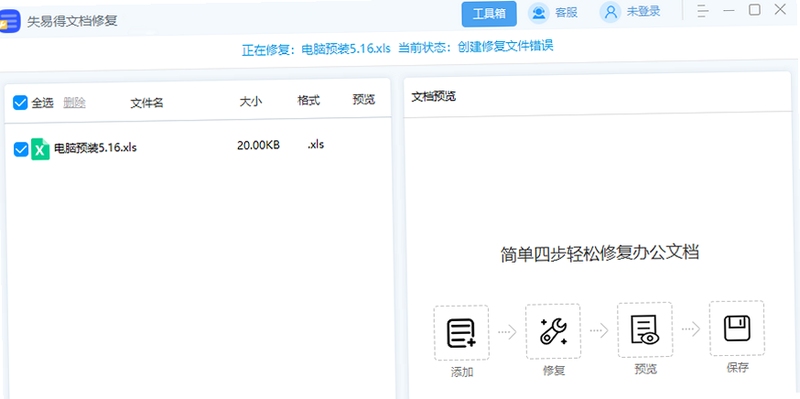Minimize the window
Screen dimensions: 800x399
coord(729,11)
